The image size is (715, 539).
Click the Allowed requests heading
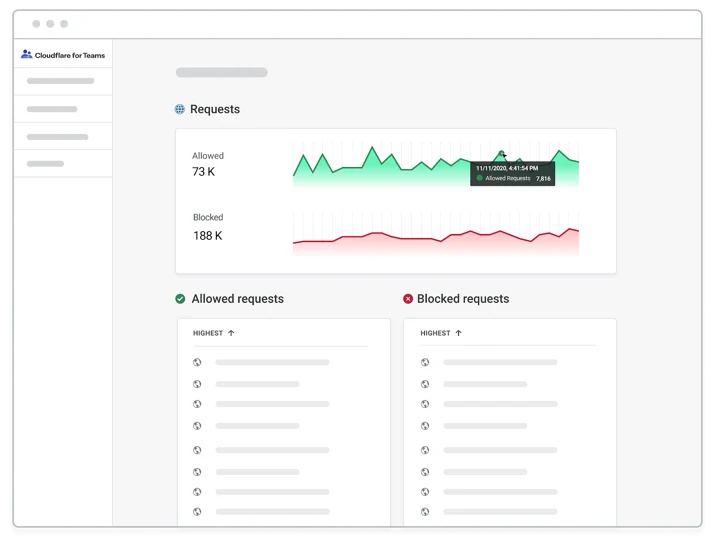(x=238, y=299)
